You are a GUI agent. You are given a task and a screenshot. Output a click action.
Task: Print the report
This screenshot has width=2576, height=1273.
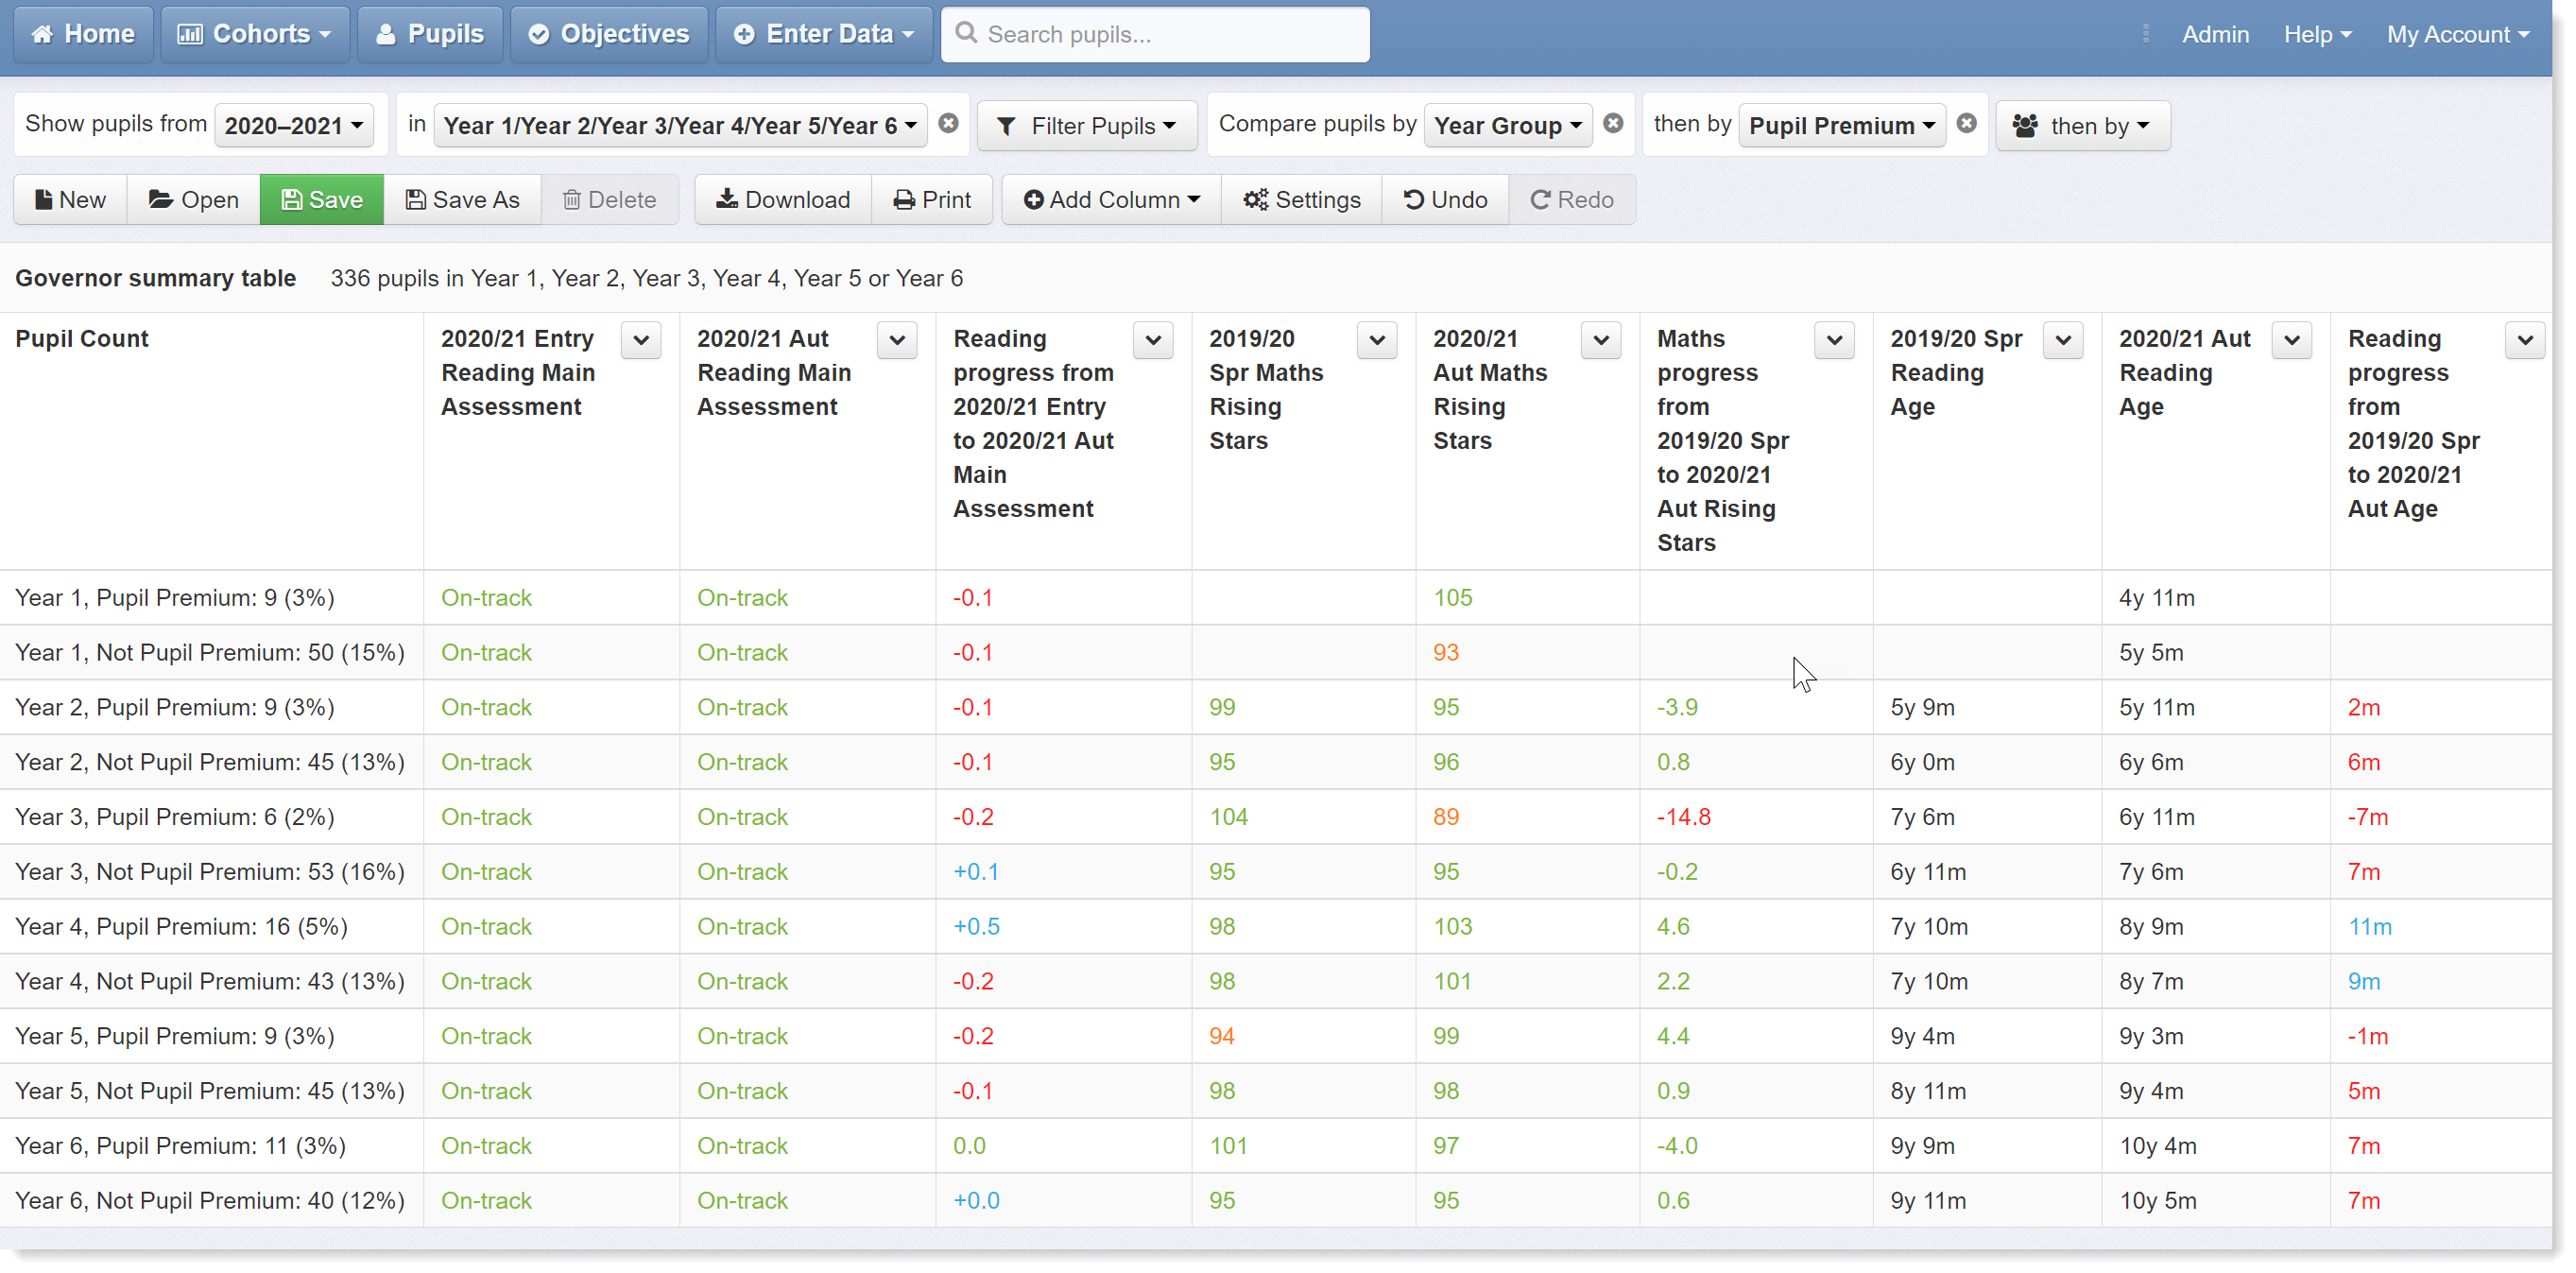931,200
